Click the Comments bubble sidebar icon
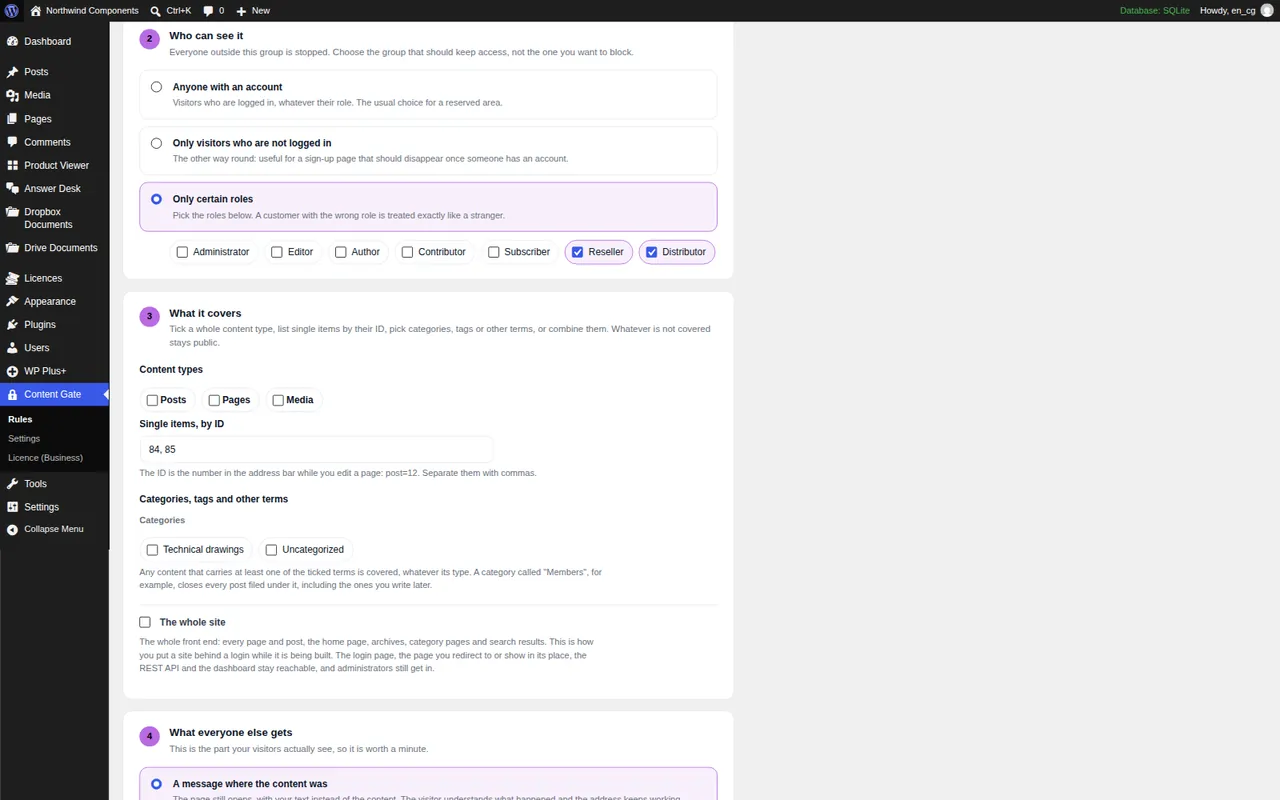Viewport: 1280px width, 800px height. [12, 142]
